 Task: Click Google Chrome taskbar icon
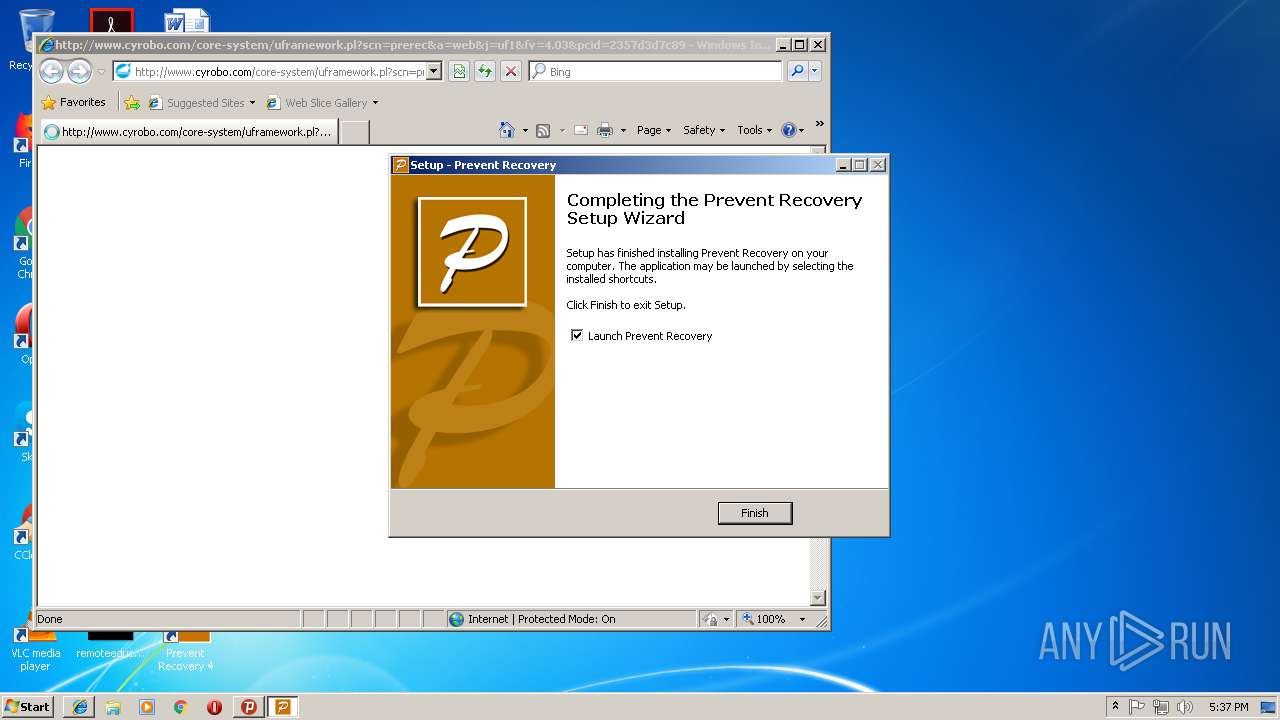[x=180, y=707]
